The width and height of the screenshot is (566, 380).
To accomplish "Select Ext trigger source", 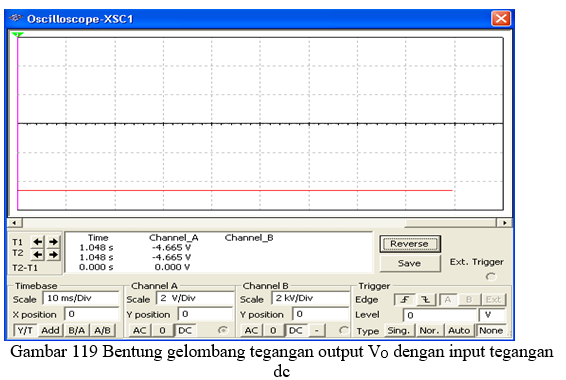I will pyautogui.click(x=493, y=300).
